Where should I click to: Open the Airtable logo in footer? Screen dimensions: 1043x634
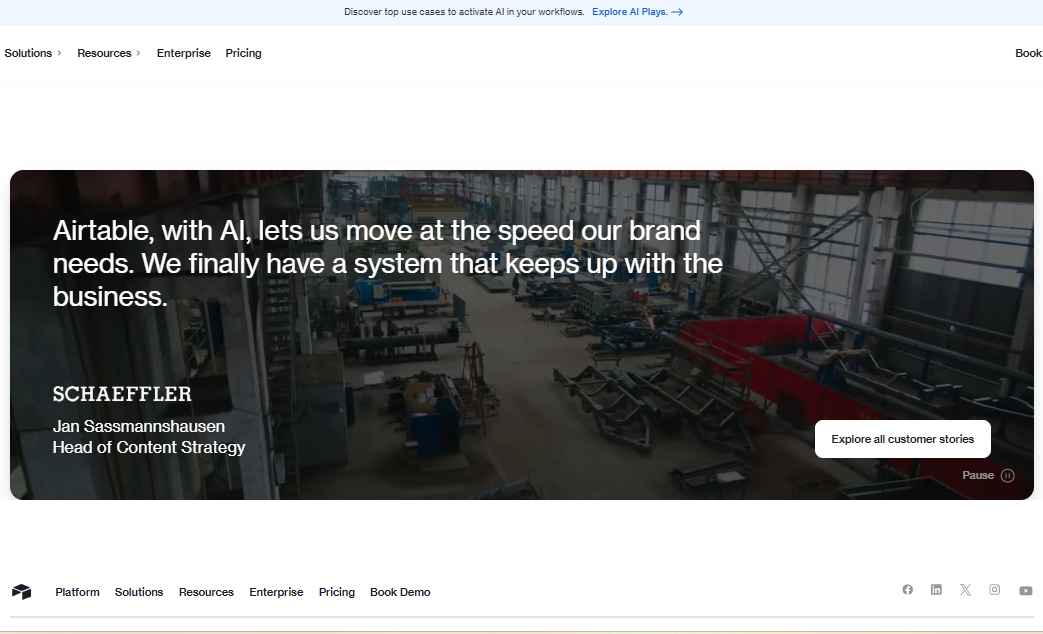point(21,591)
